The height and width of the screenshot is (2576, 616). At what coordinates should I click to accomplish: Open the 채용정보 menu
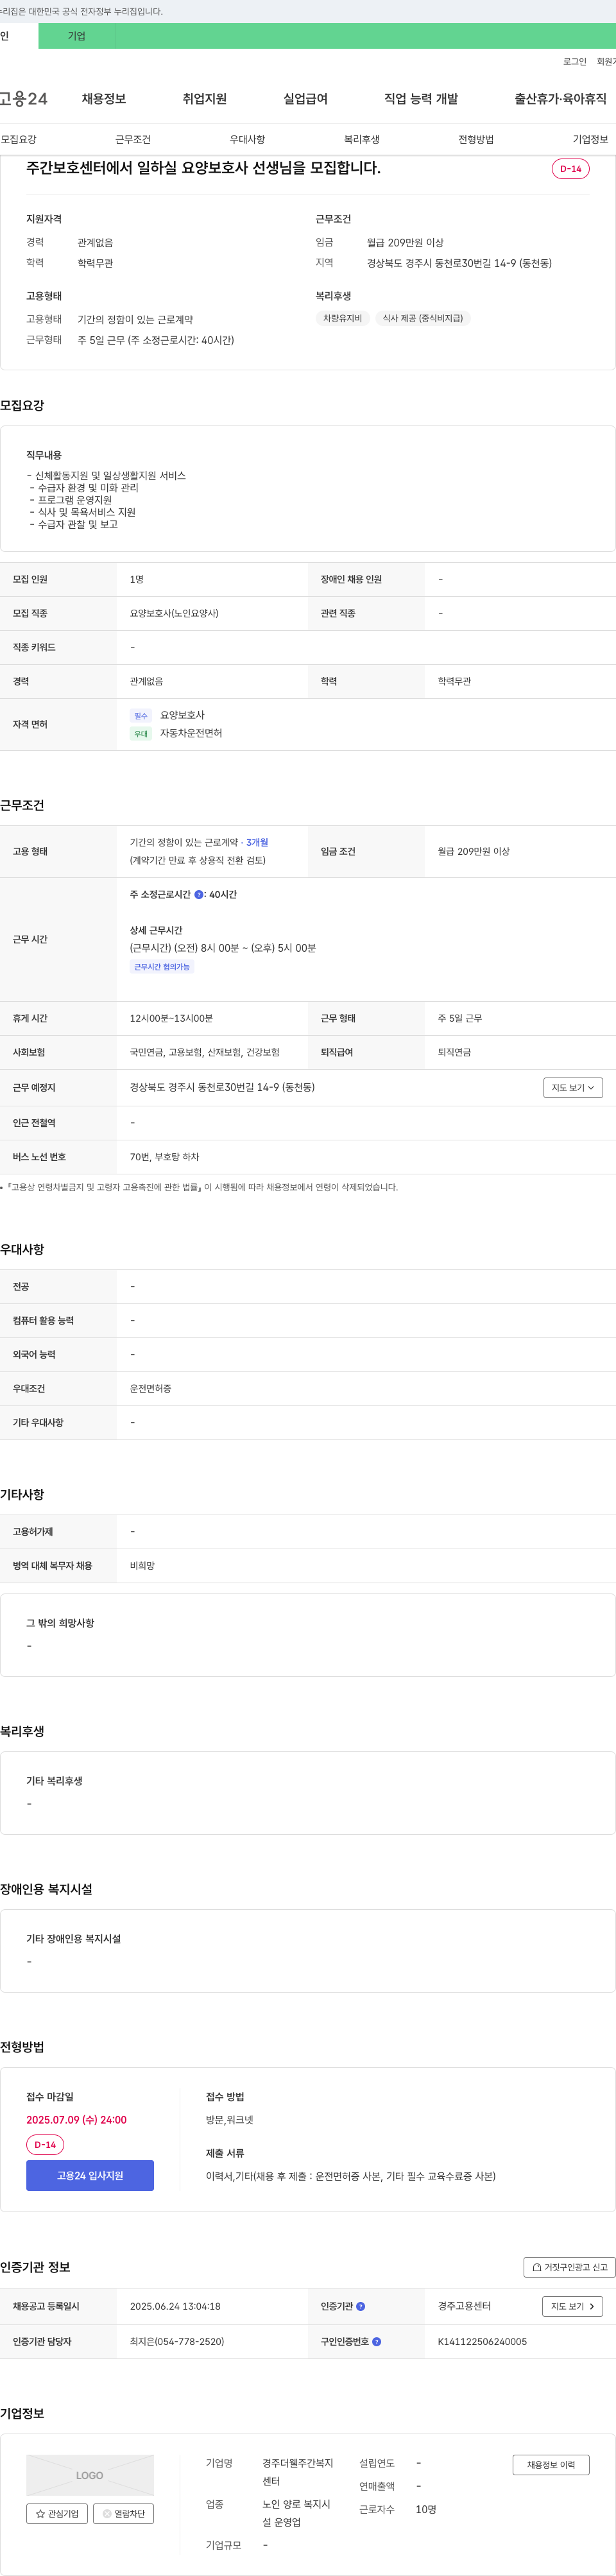pos(104,99)
